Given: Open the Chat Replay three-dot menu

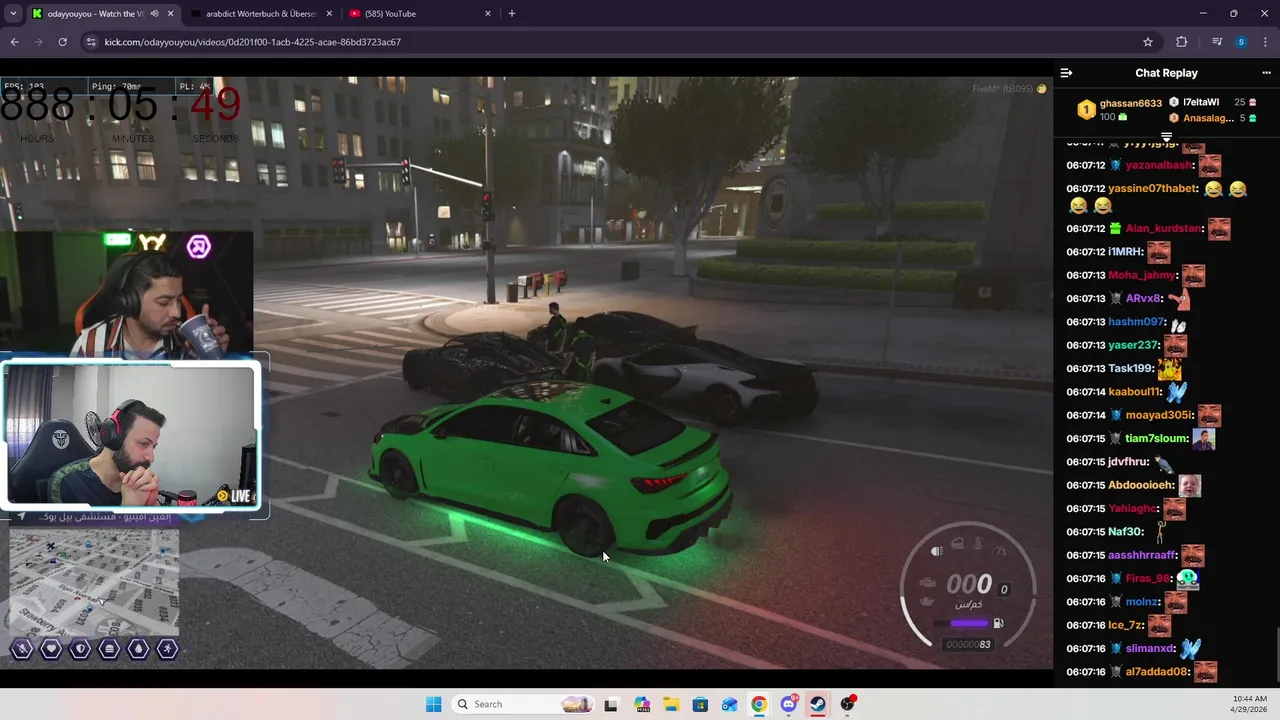Looking at the screenshot, I should (1266, 73).
